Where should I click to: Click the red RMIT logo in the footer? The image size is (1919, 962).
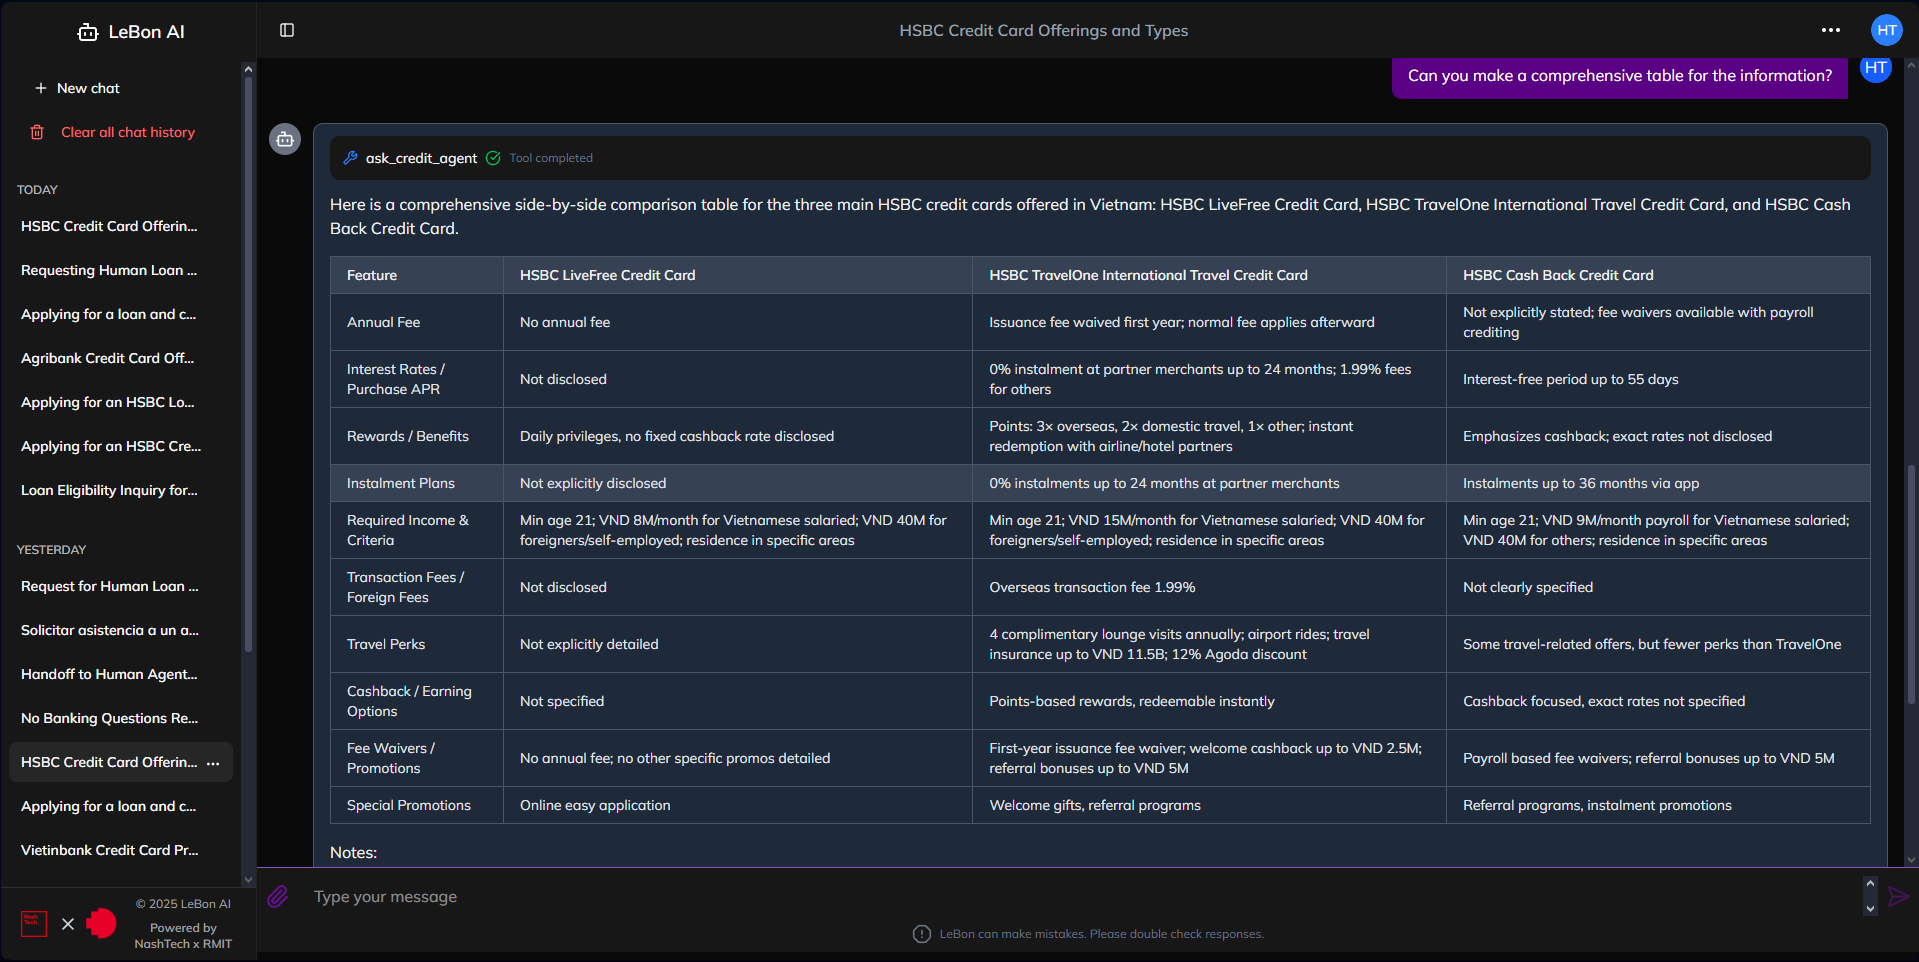click(x=101, y=924)
